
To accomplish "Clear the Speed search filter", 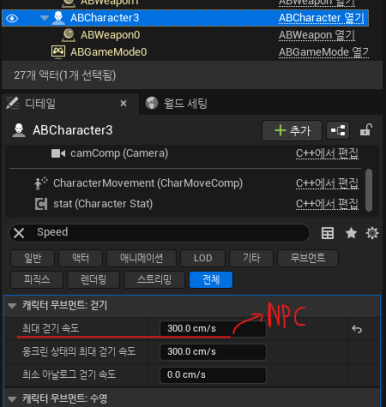I will (x=19, y=233).
